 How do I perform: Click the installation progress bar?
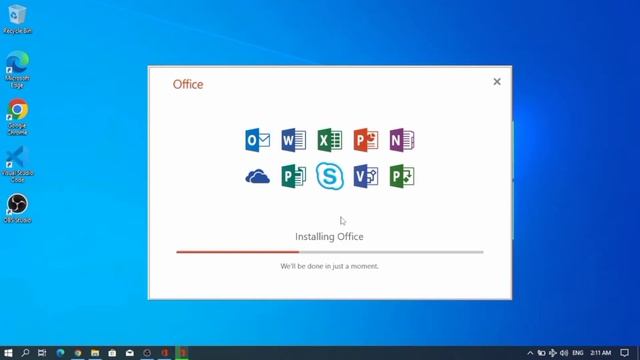[330, 252]
